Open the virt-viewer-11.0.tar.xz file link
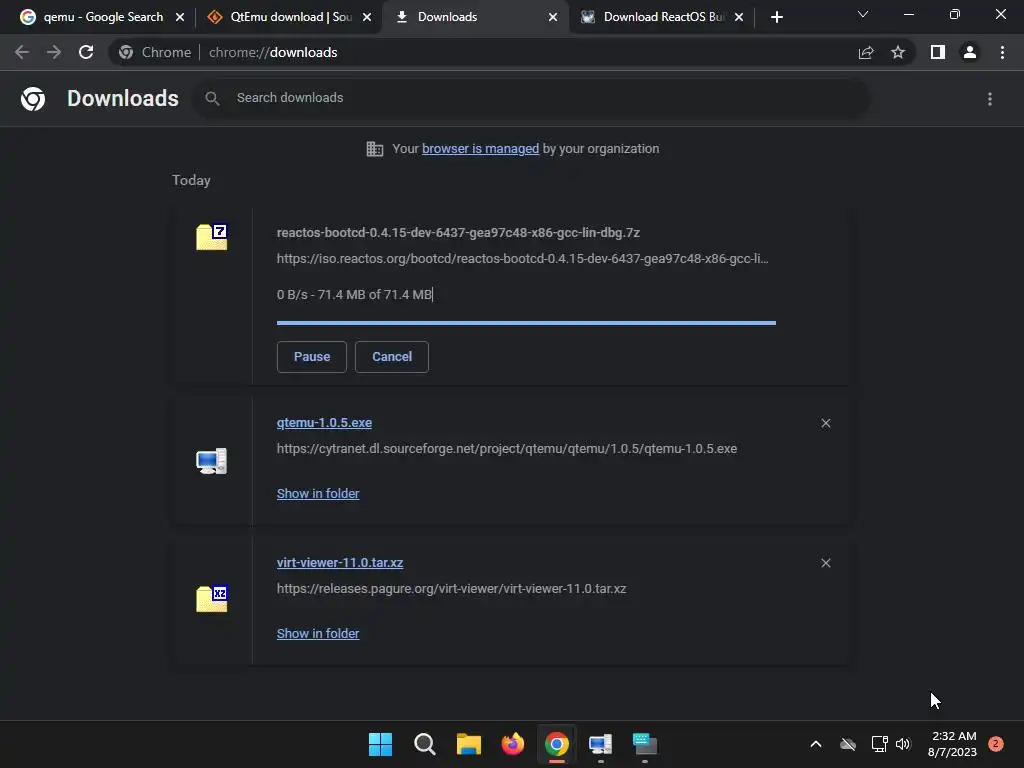 point(340,562)
